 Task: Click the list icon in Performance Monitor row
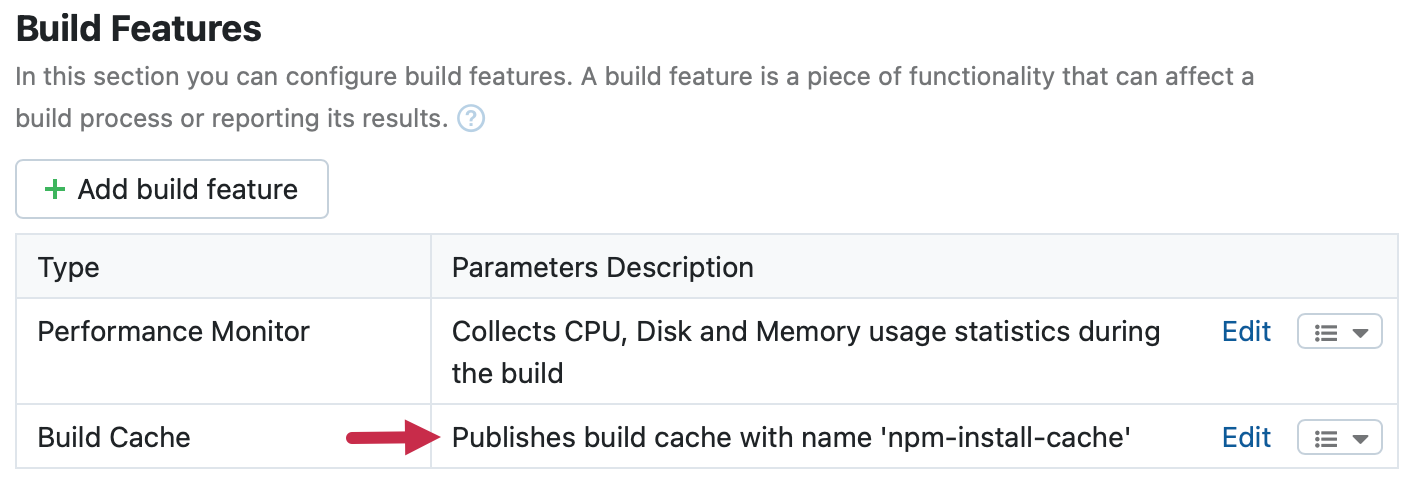pyautogui.click(x=1326, y=333)
